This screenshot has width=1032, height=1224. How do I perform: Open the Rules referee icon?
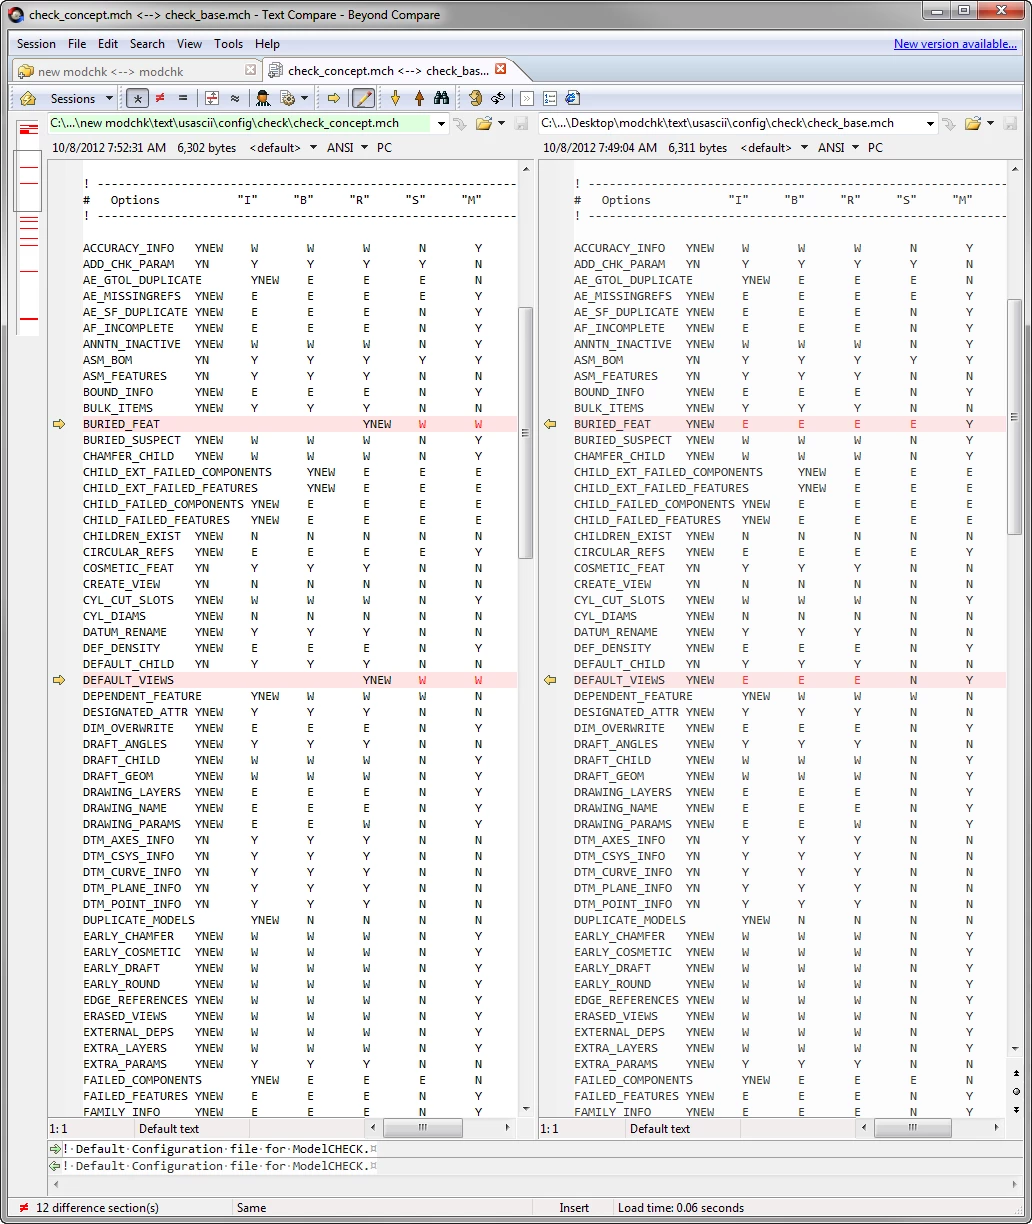tap(263, 98)
